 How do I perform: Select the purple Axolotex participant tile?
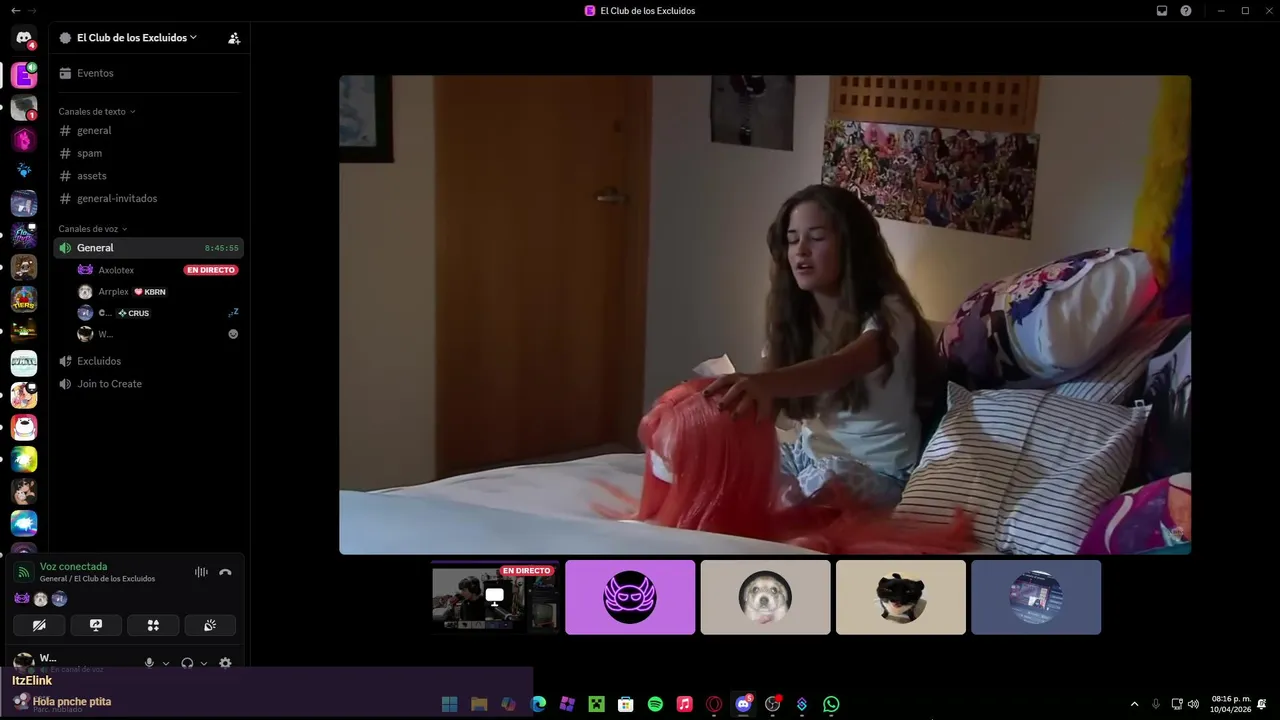[x=630, y=597]
